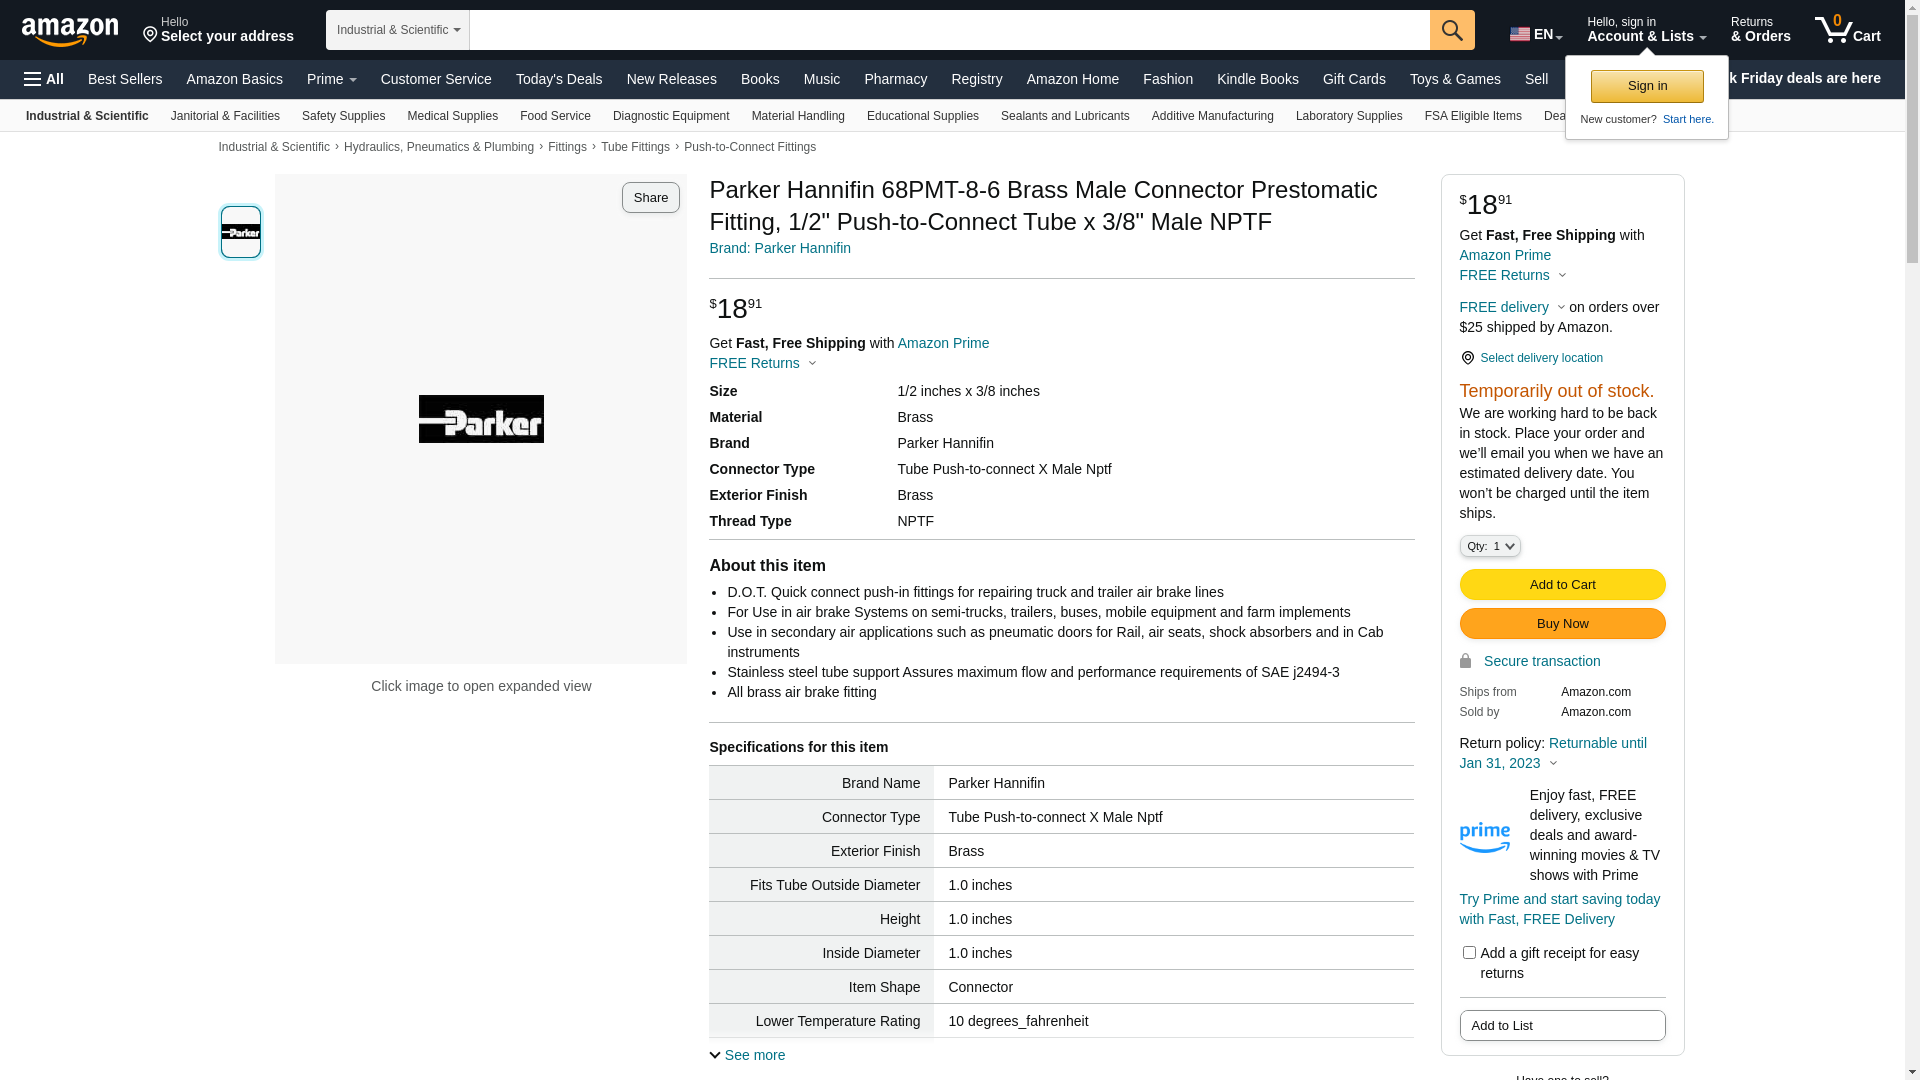Check the gift receipt checkbox

(x=1469, y=953)
